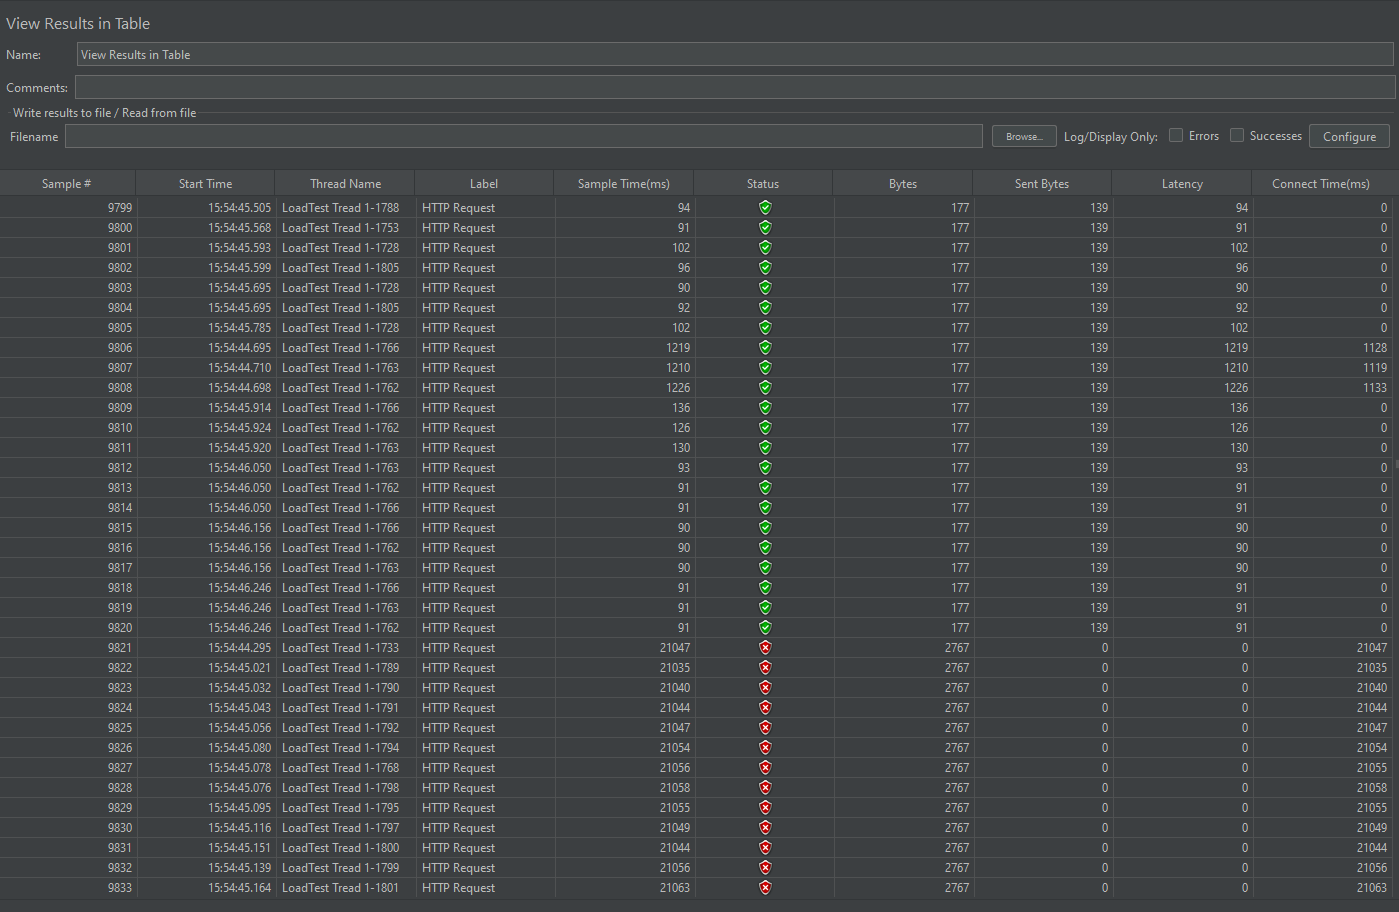The image size is (1399, 912).
Task: Click green shield icon in row 9820
Action: point(765,628)
